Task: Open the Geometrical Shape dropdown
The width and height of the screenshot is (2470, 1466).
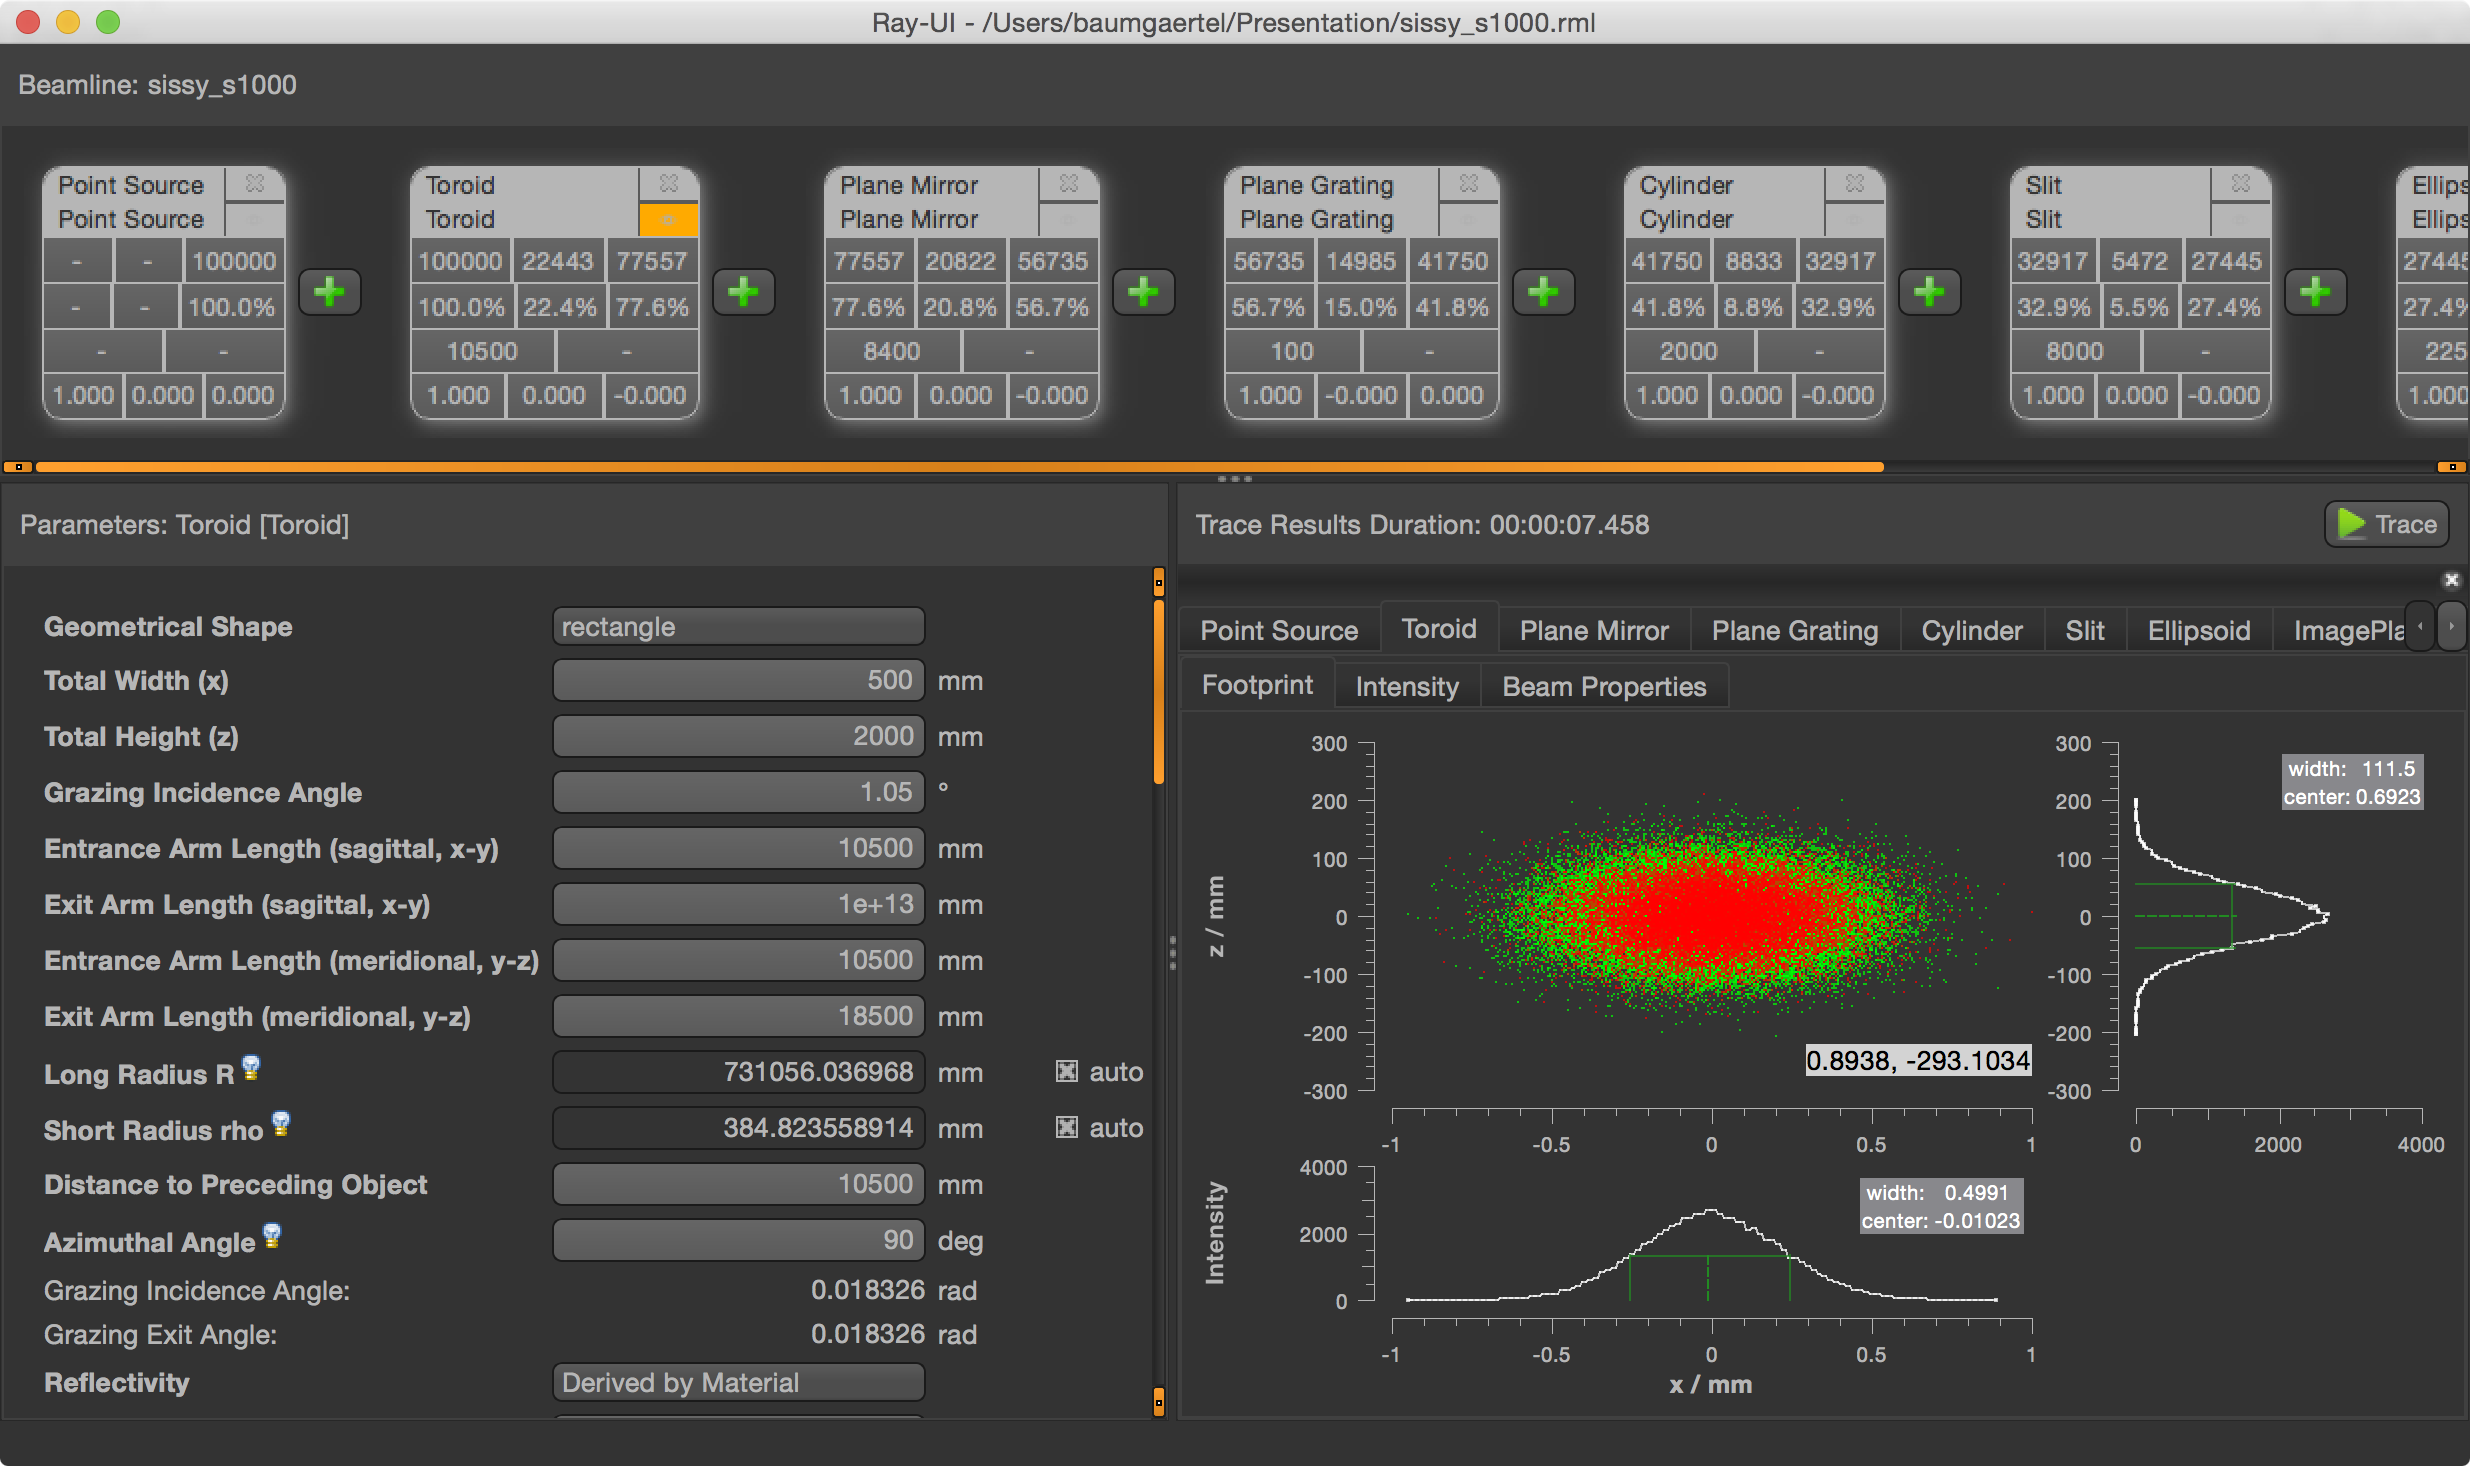Action: point(737,626)
